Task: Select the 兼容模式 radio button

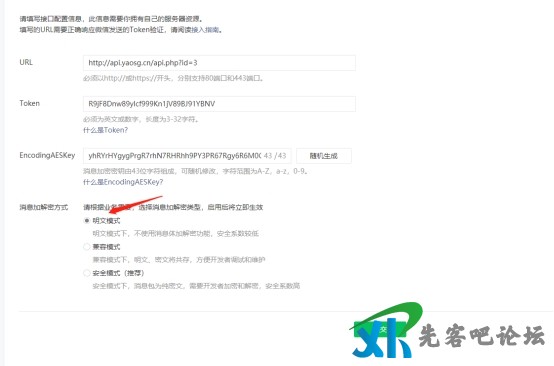Action: [87, 247]
